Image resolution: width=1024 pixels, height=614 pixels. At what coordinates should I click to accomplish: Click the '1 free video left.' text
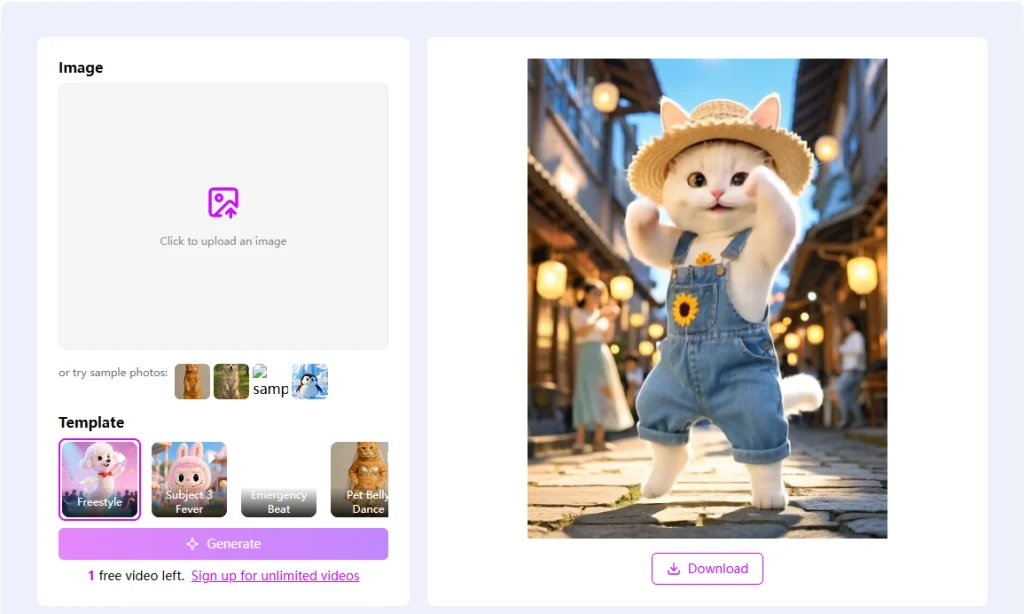[136, 575]
